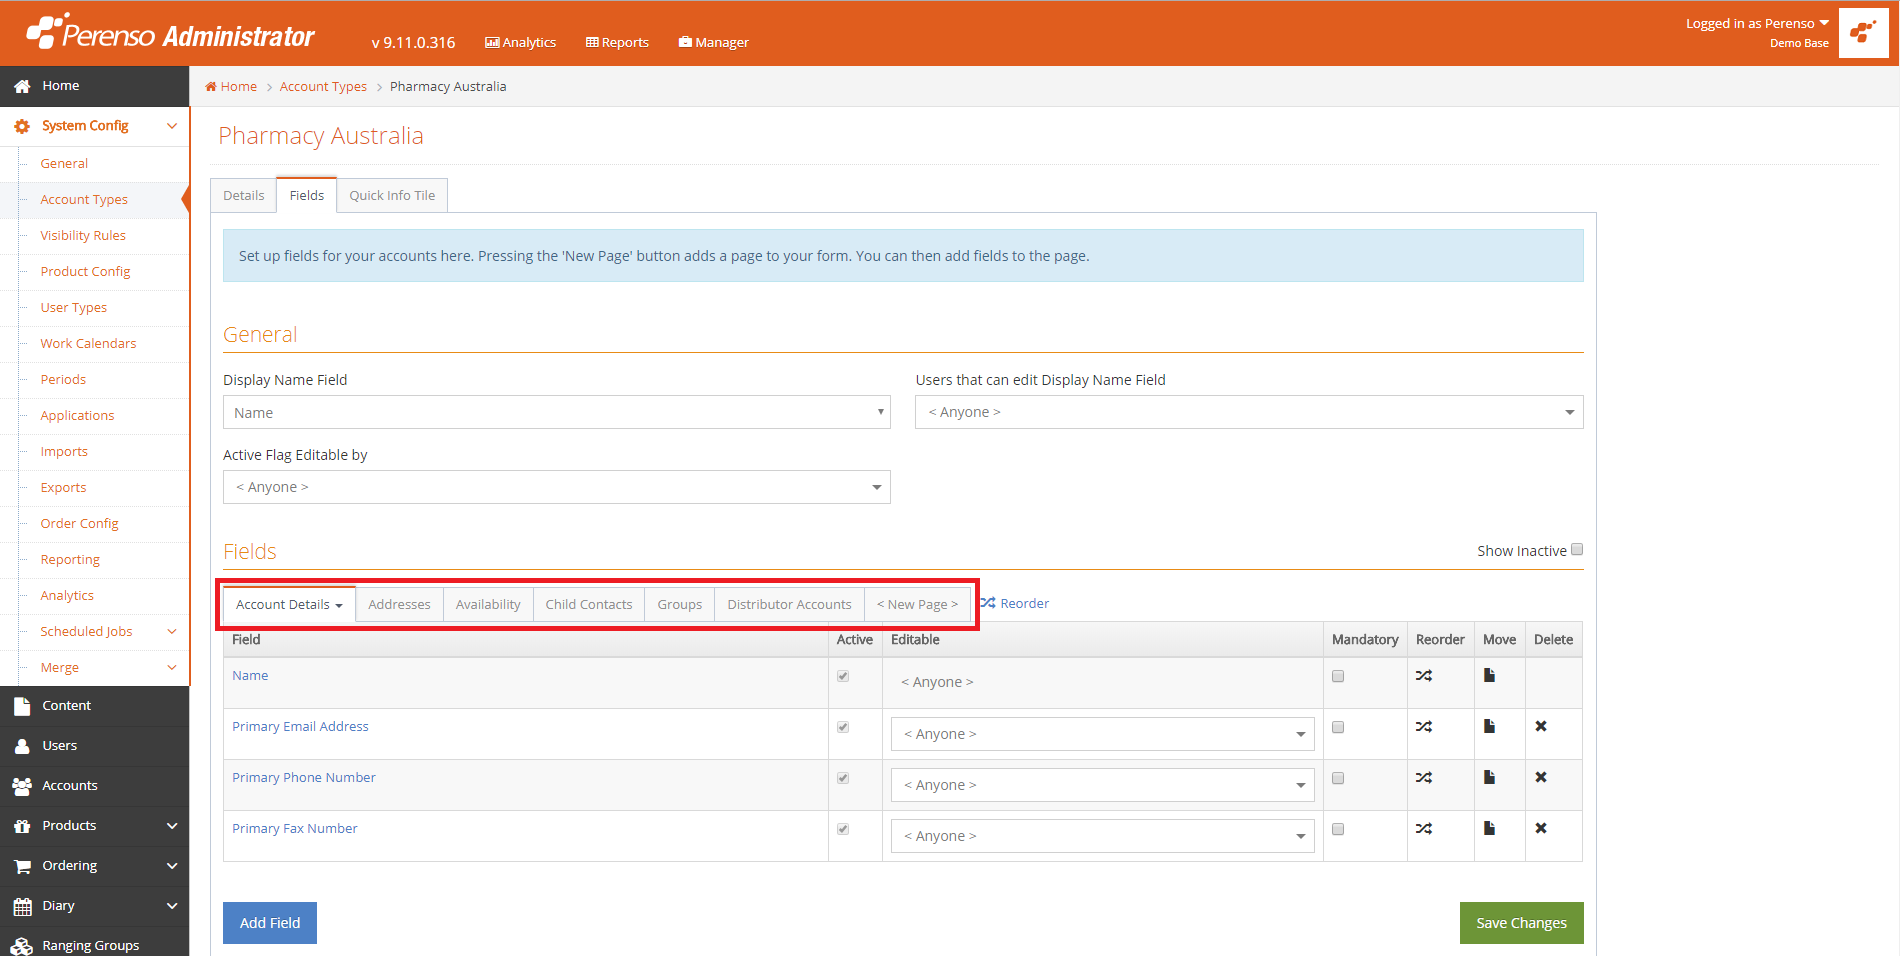Tick Mandatory checkbox for Primary Email Address

click(x=1338, y=727)
